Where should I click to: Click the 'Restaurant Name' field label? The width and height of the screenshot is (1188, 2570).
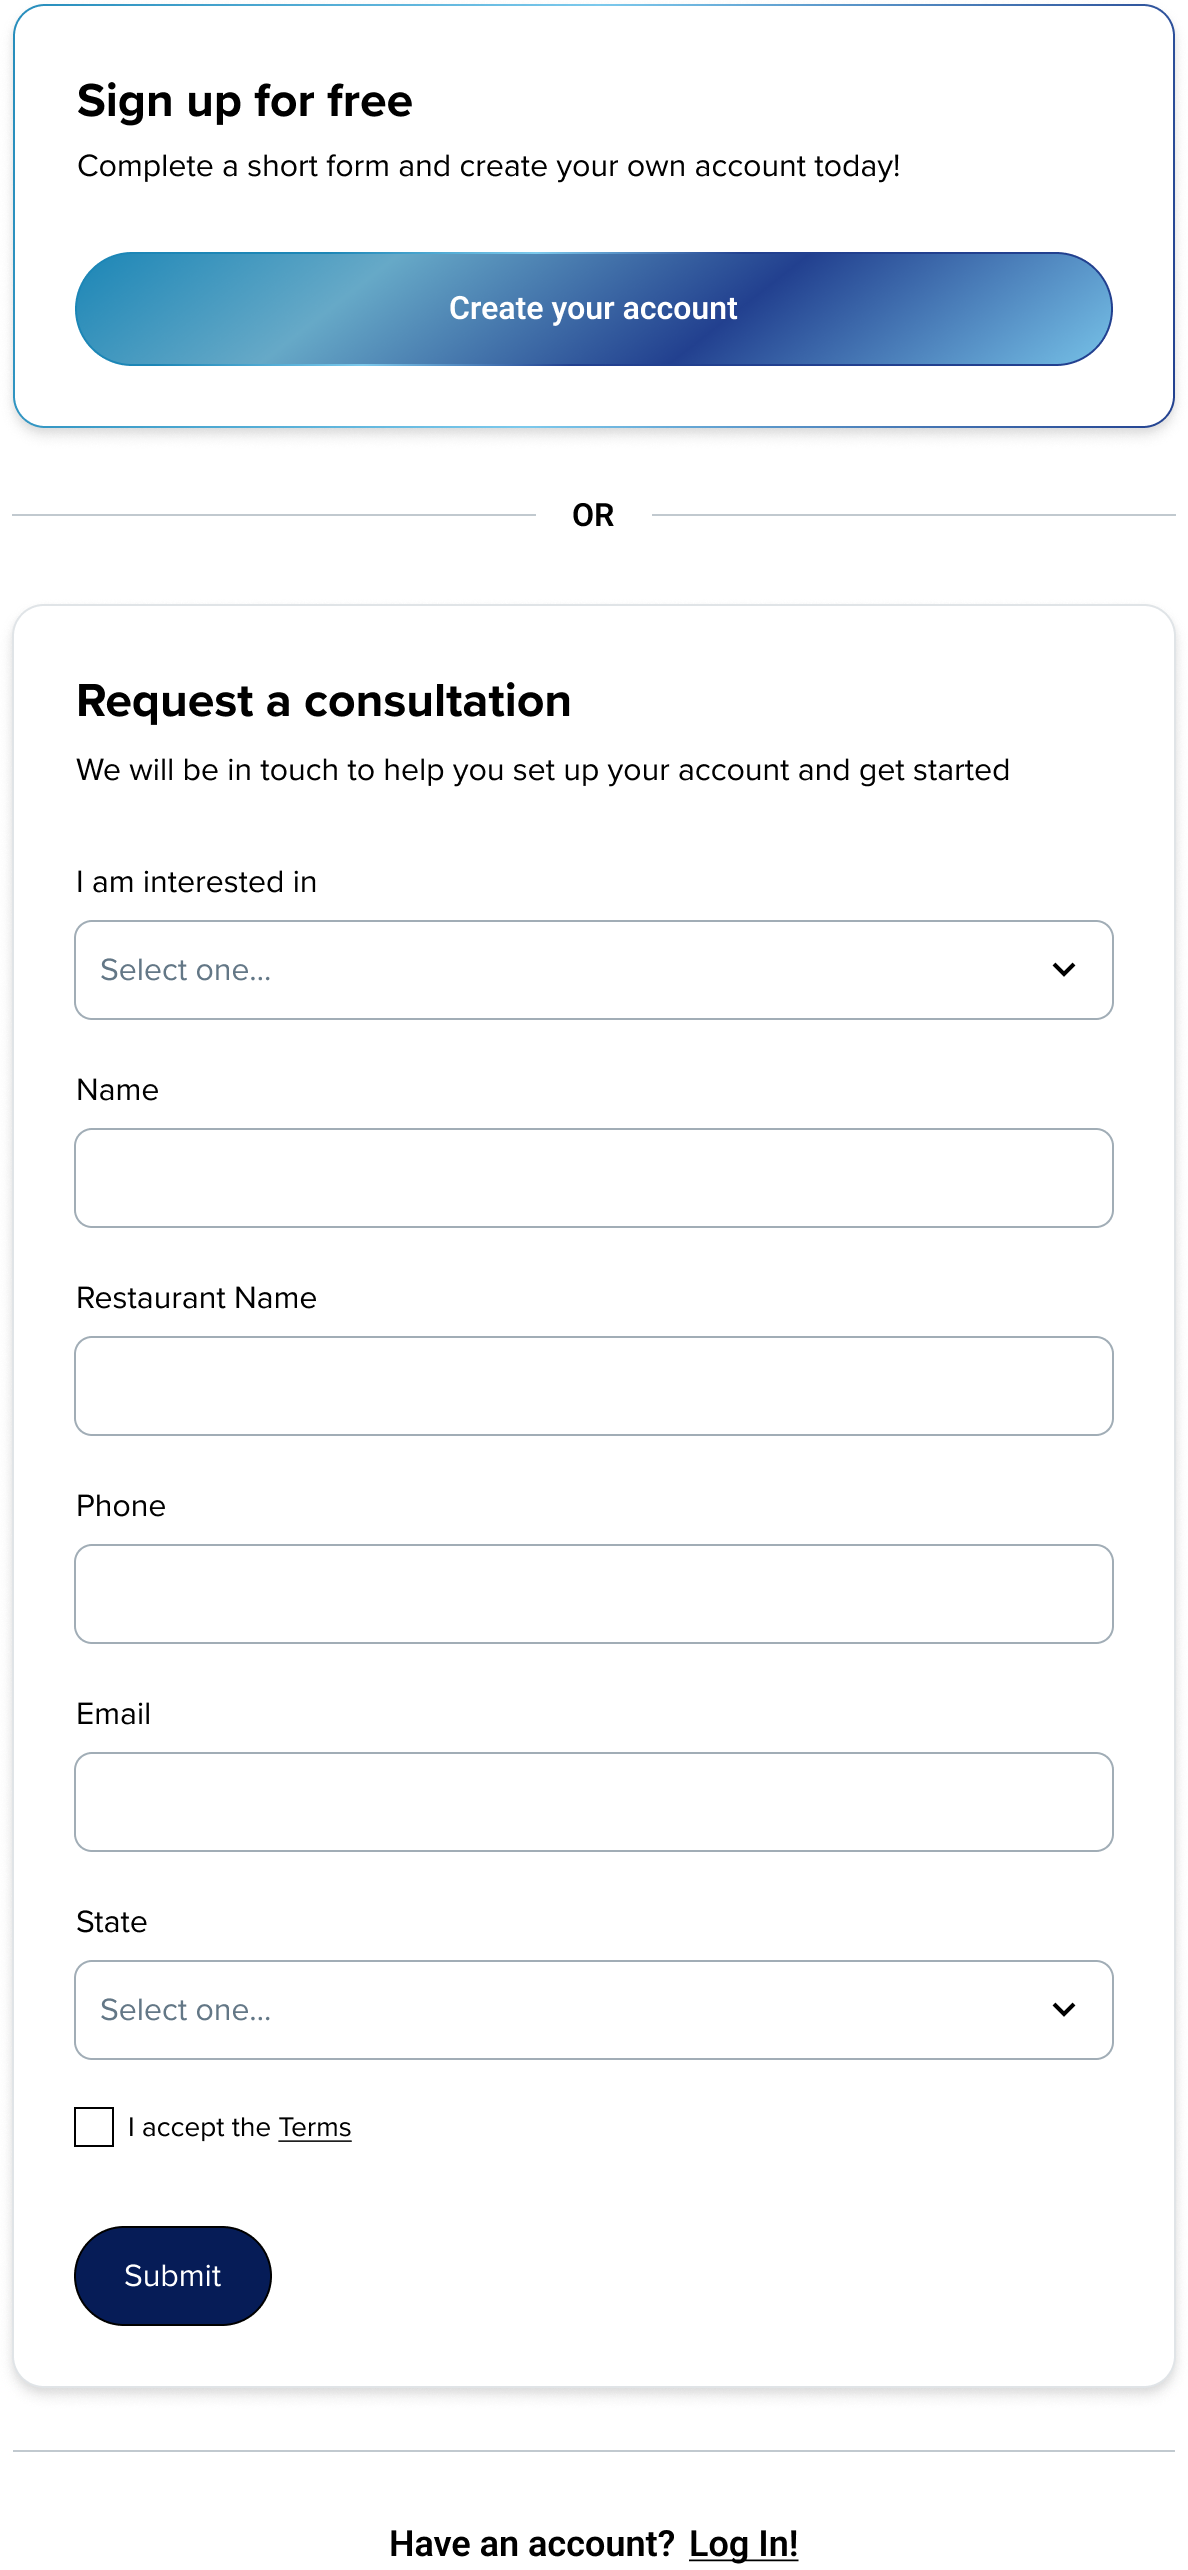pyautogui.click(x=197, y=1298)
